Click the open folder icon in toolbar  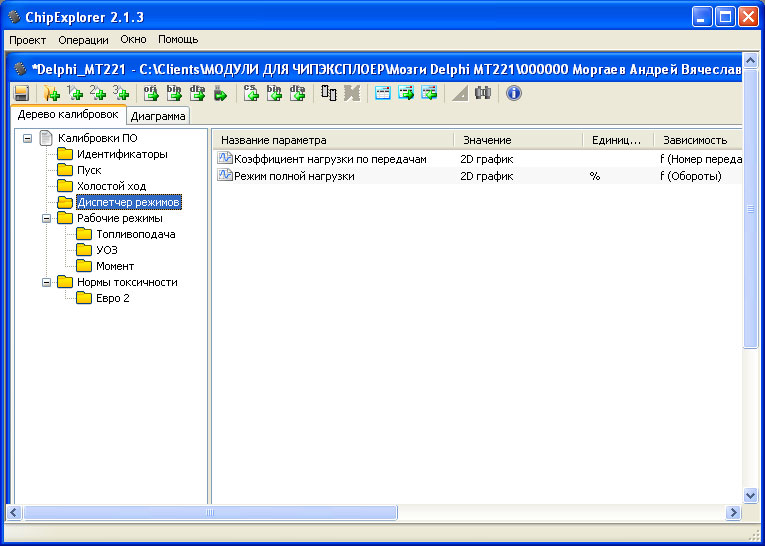(51, 93)
